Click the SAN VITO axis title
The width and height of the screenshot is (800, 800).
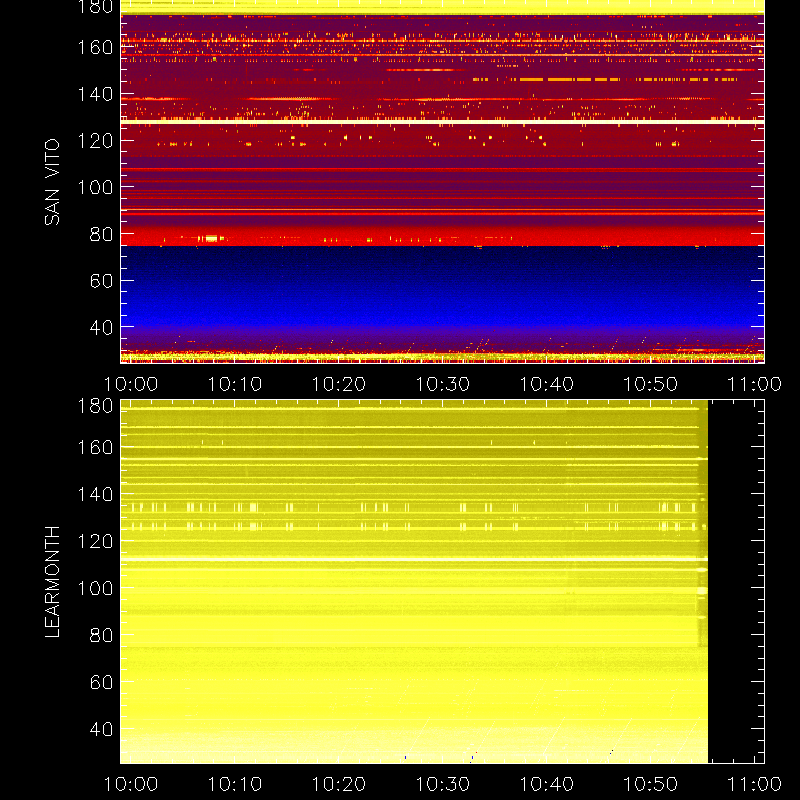(52, 182)
